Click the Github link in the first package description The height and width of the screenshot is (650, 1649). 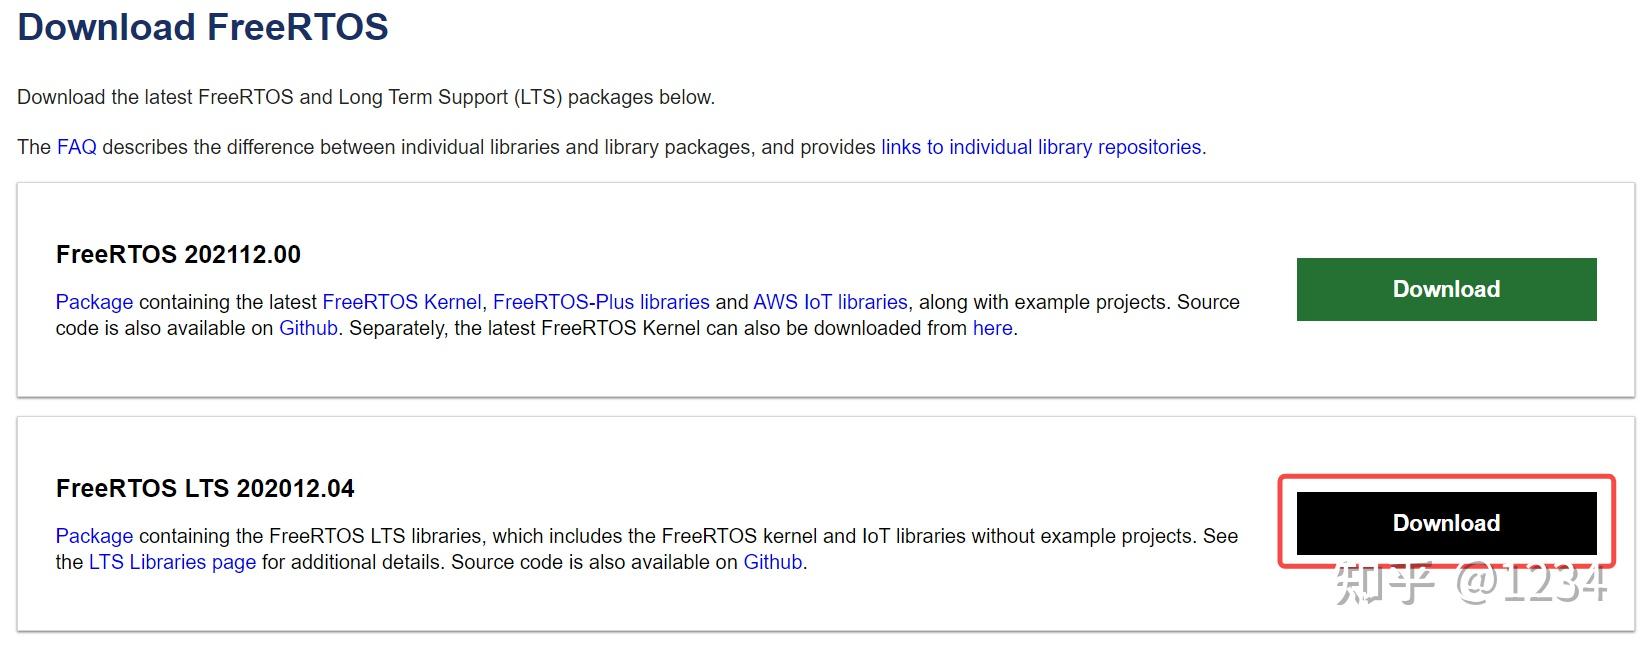[307, 327]
